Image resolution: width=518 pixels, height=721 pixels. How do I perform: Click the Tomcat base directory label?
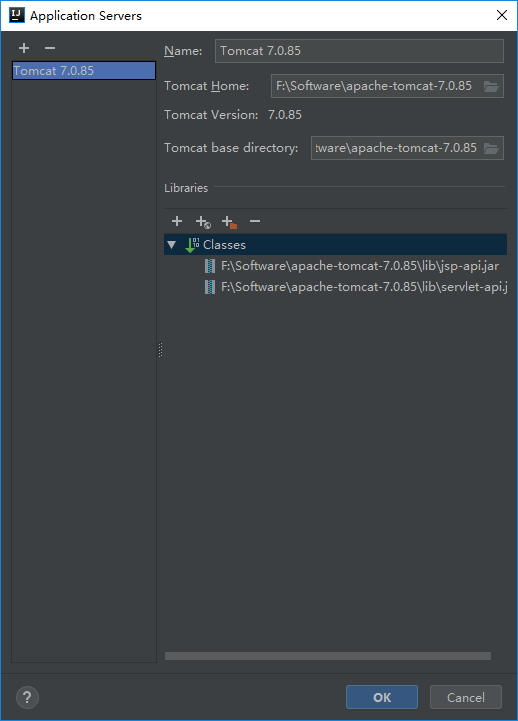231,148
